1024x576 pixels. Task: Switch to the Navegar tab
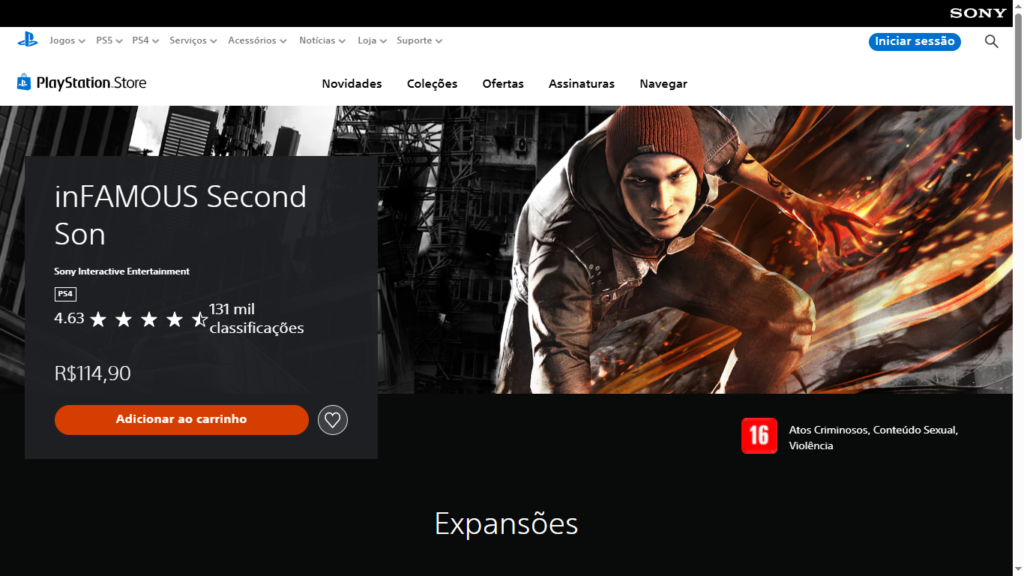pyautogui.click(x=663, y=84)
